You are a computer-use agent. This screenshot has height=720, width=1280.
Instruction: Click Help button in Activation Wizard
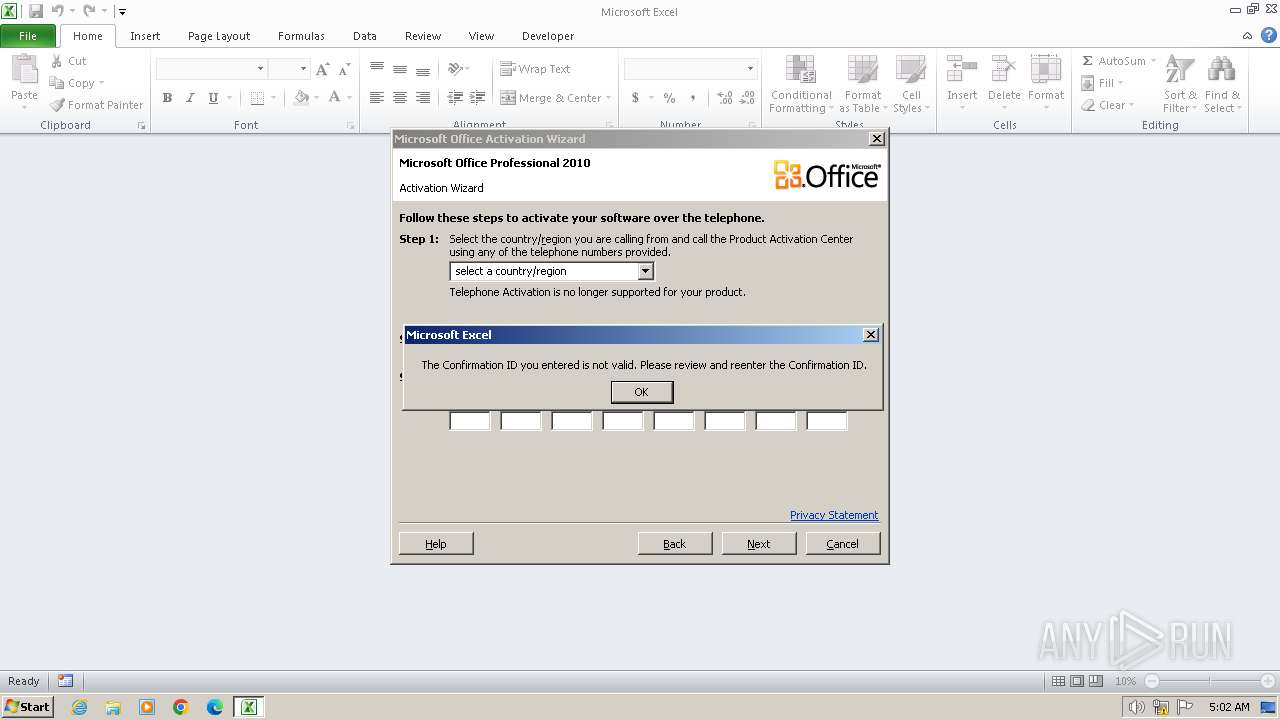click(x=436, y=543)
